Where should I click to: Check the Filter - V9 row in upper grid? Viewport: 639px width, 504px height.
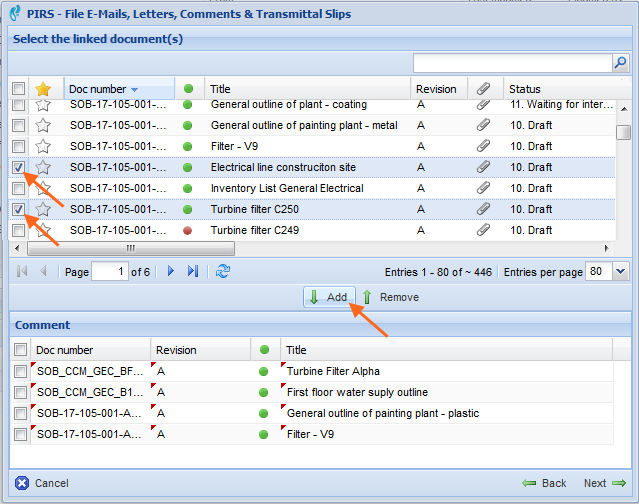18,146
